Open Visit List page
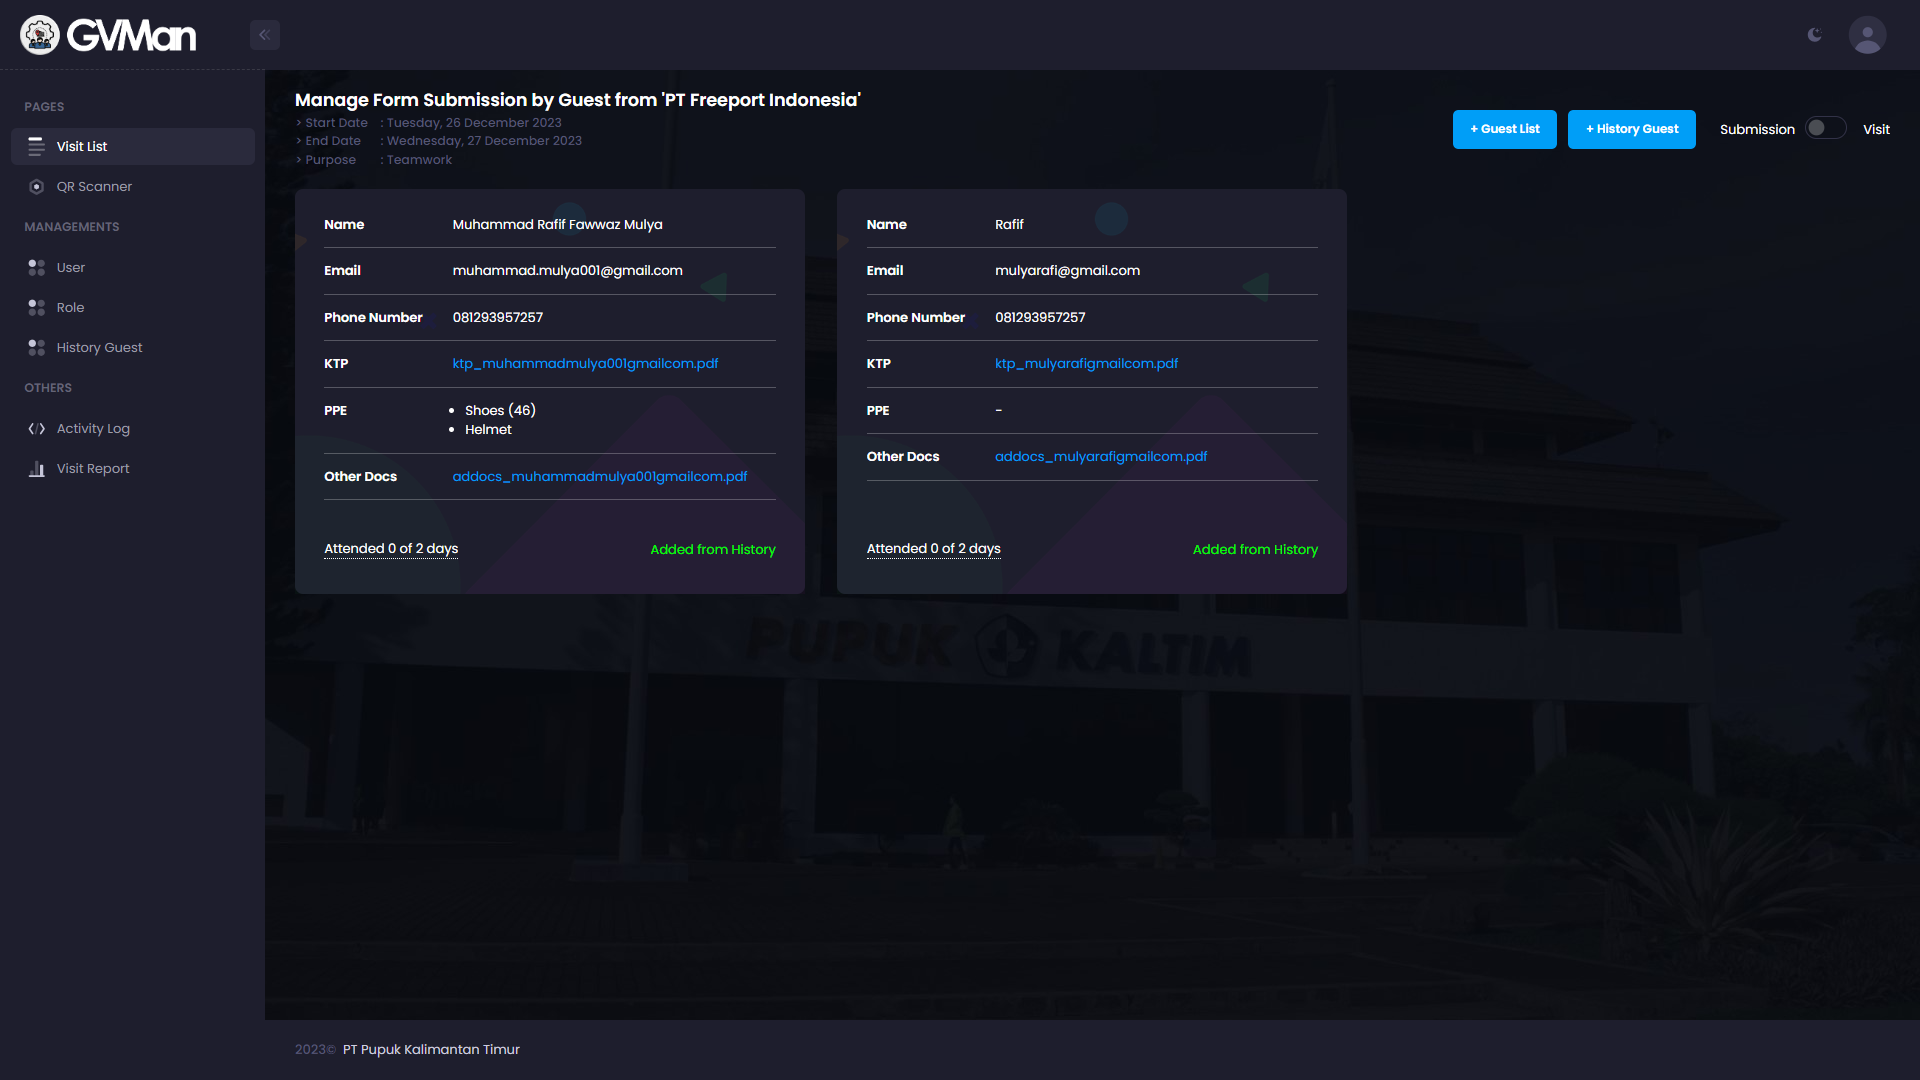Viewport: 1920px width, 1080px height. 133,146
